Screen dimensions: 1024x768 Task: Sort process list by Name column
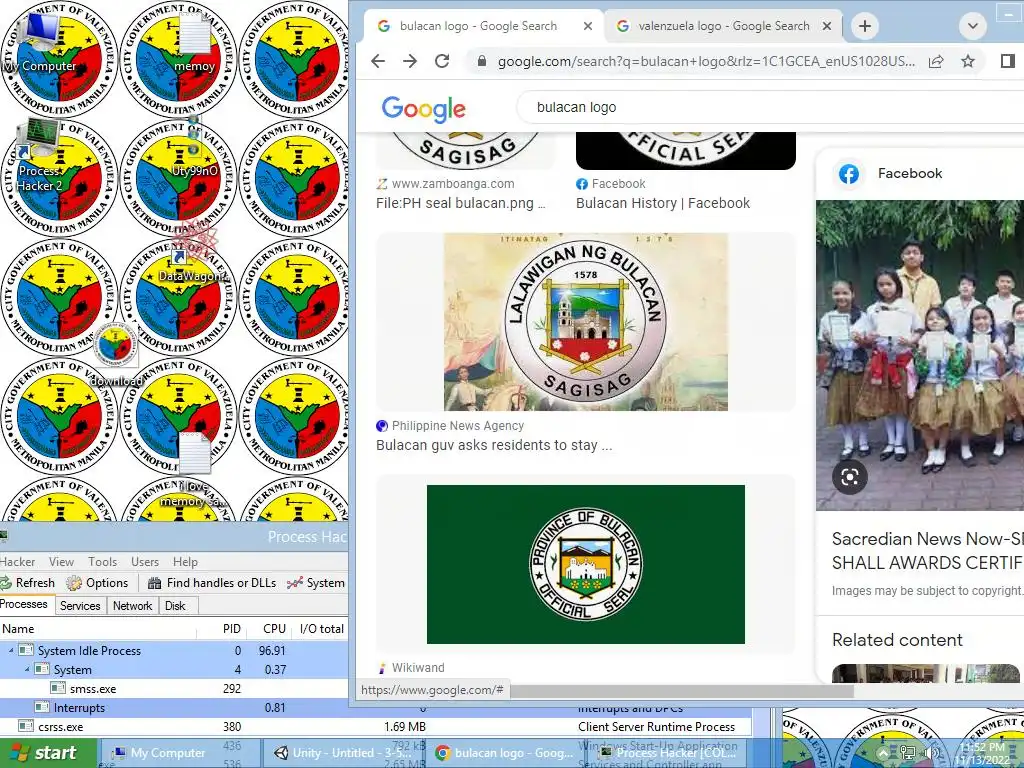[98, 629]
